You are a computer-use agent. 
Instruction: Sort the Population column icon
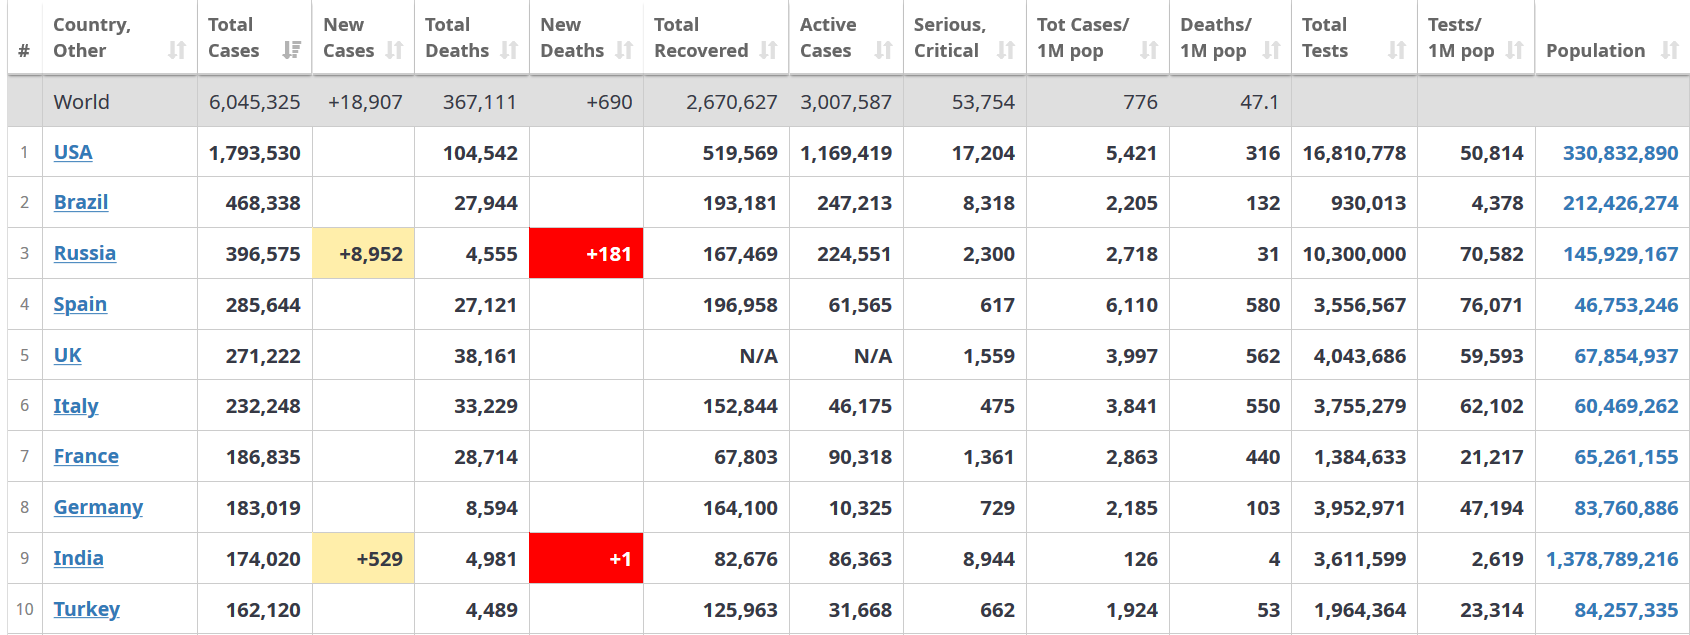[1669, 50]
